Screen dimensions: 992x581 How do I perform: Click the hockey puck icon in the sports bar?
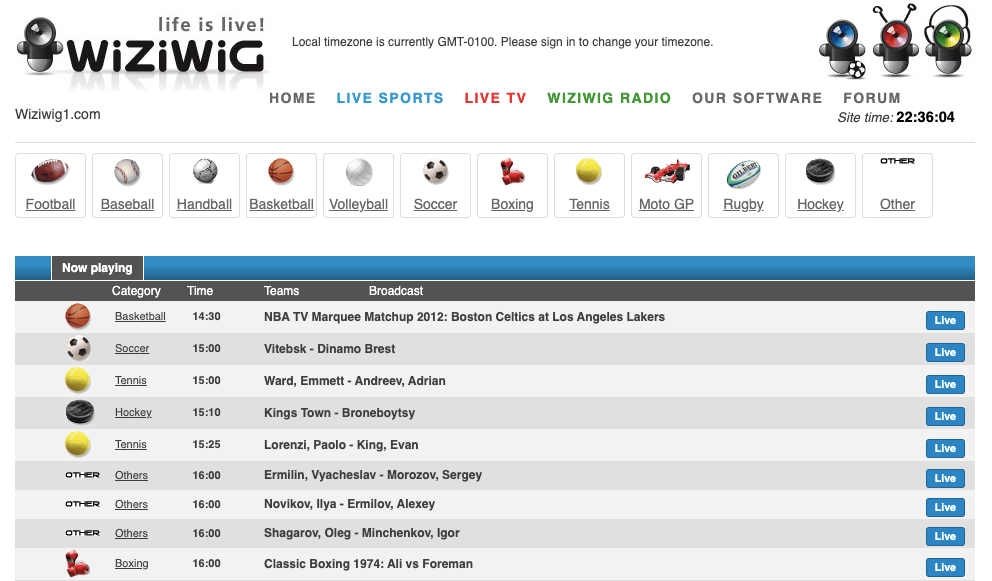820,171
